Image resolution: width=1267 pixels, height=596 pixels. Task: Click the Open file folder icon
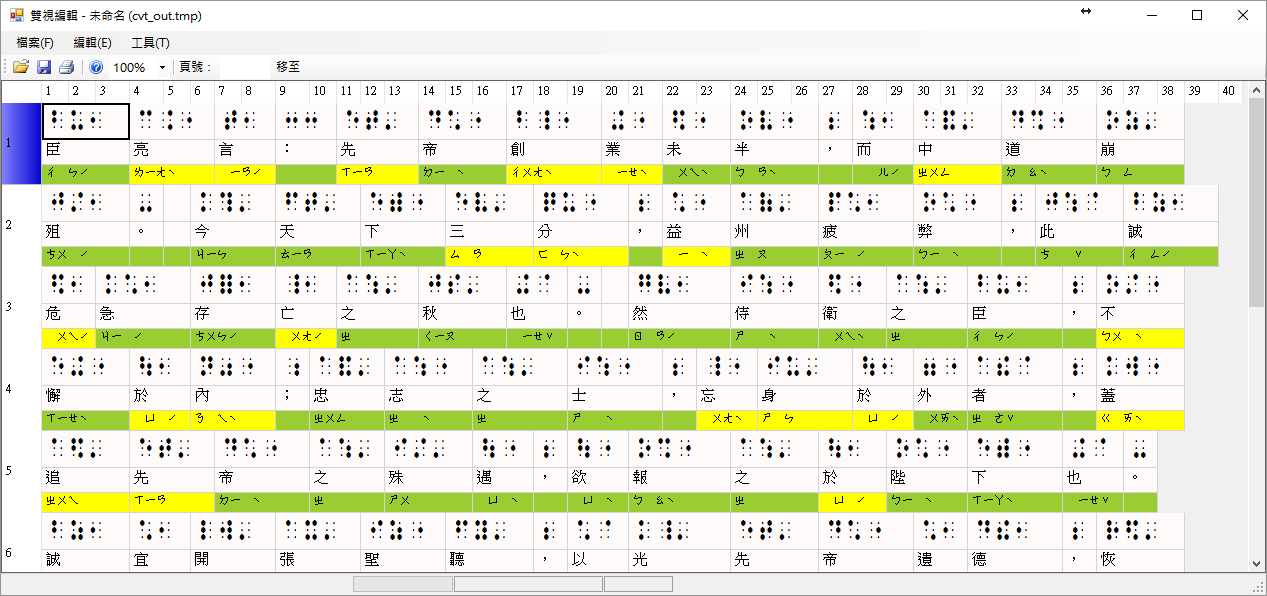pos(20,67)
